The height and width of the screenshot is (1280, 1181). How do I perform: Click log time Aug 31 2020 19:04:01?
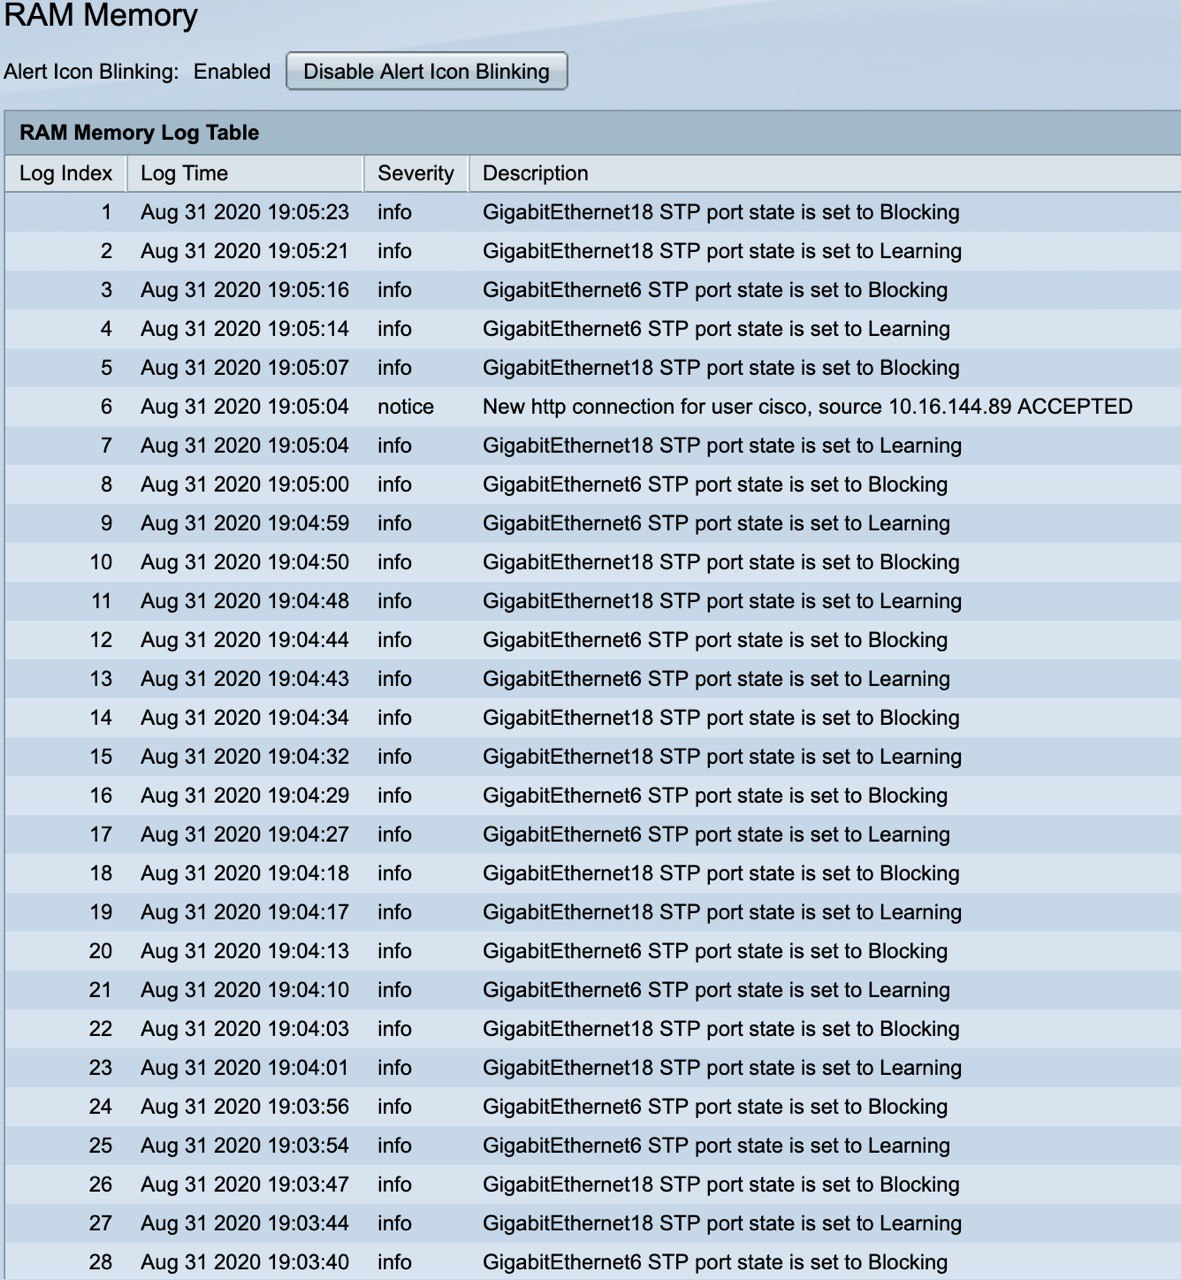[245, 1068]
